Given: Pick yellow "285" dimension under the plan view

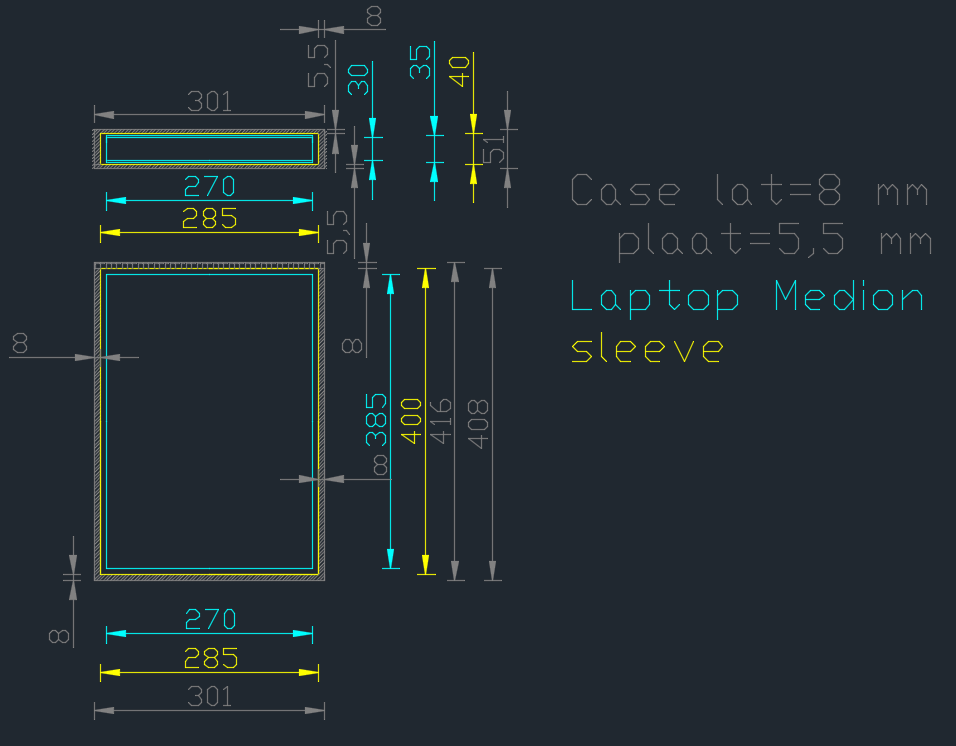Looking at the screenshot, I should 210,658.
